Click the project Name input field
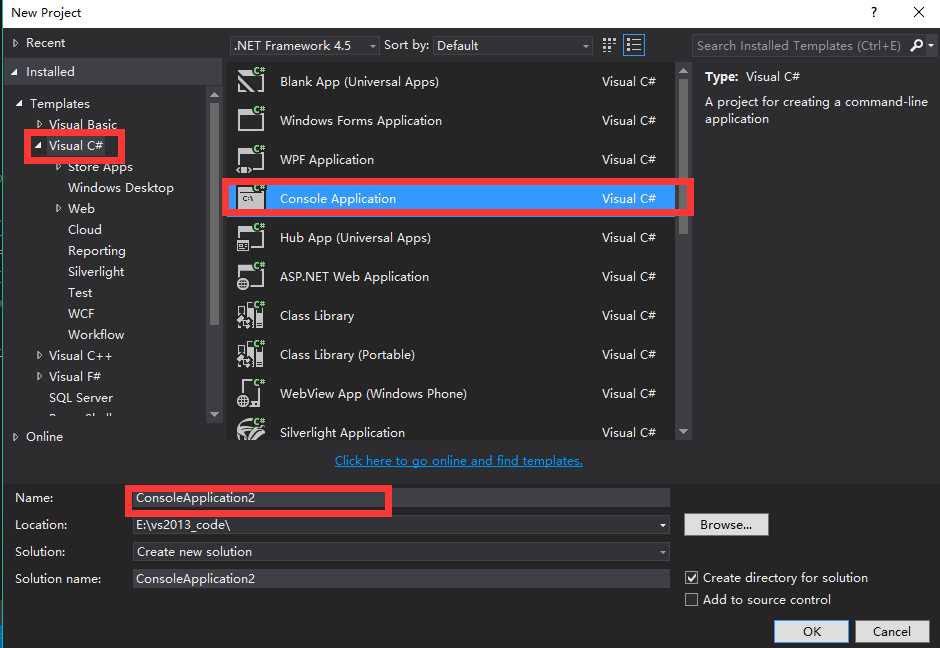 (400, 498)
